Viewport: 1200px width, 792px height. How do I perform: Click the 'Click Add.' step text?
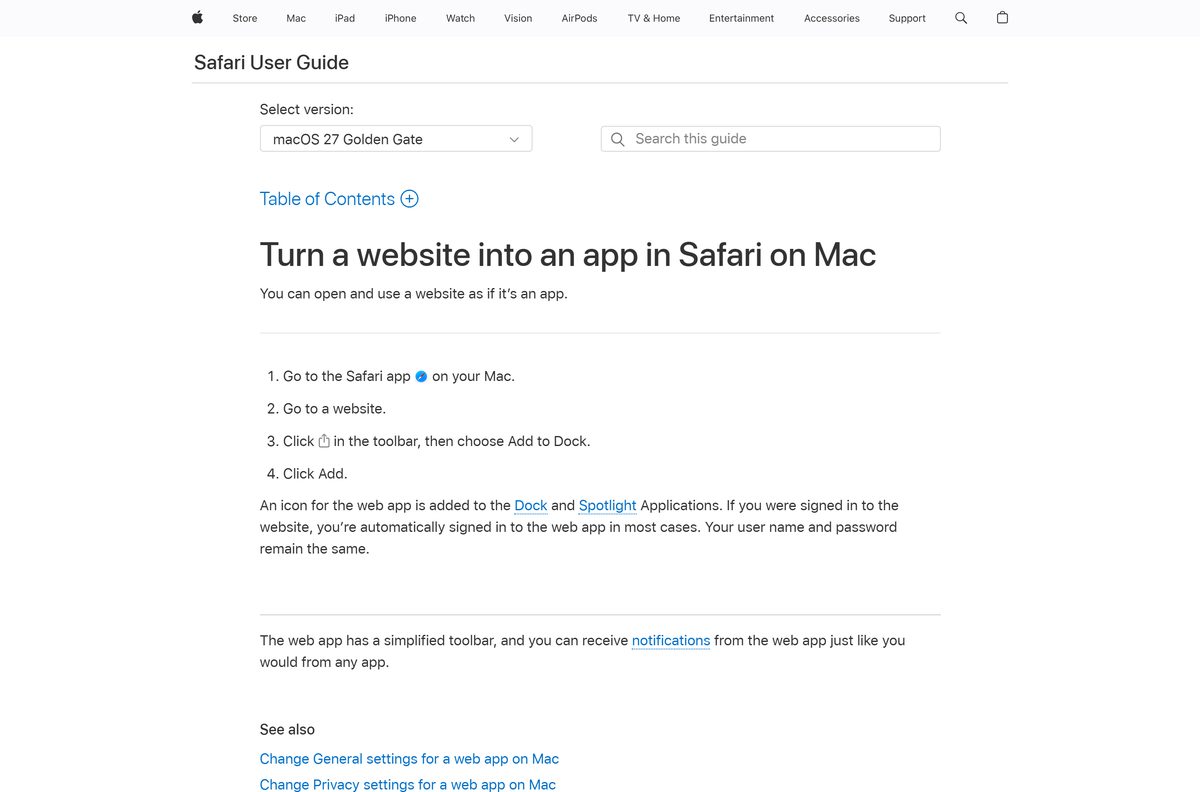[x=315, y=474]
